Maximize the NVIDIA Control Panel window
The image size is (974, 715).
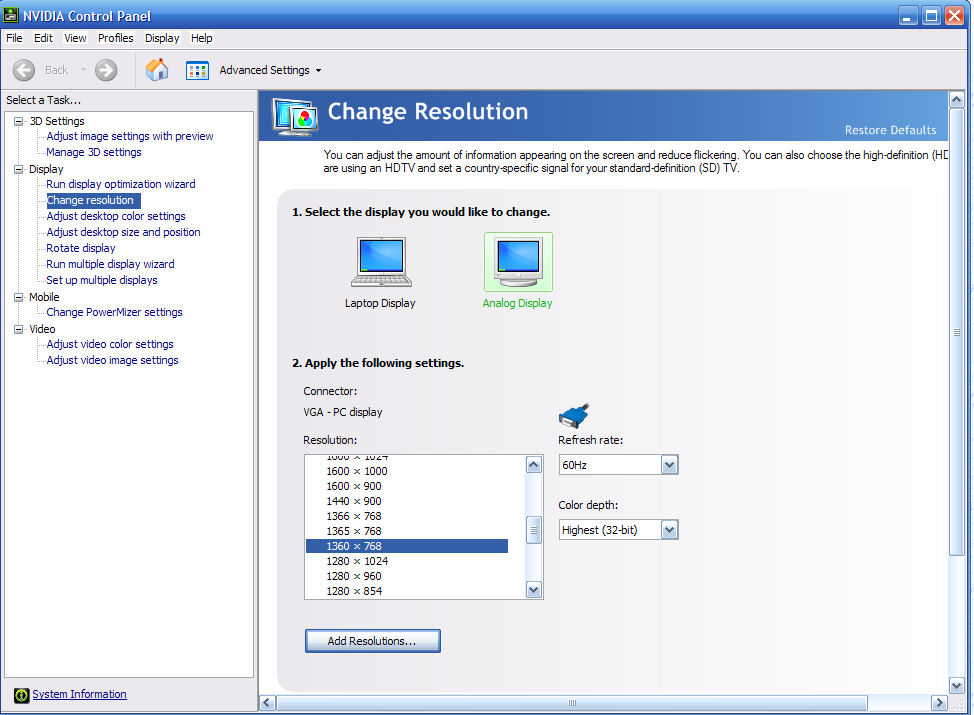click(x=931, y=16)
